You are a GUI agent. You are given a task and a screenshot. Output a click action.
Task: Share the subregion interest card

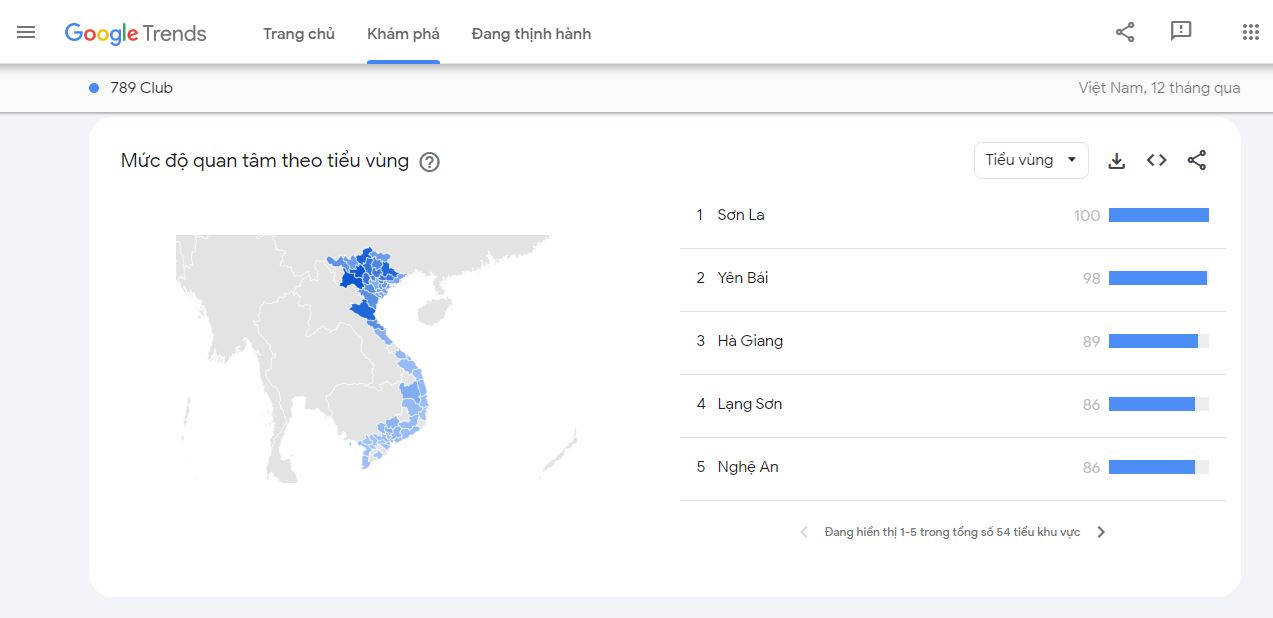coord(1197,160)
